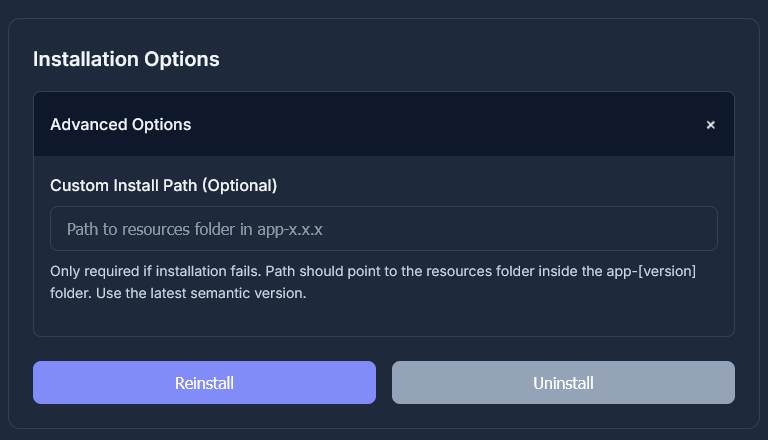This screenshot has width=768, height=440.
Task: Dismiss the Advanced Options panel with ×
Action: (x=710, y=125)
